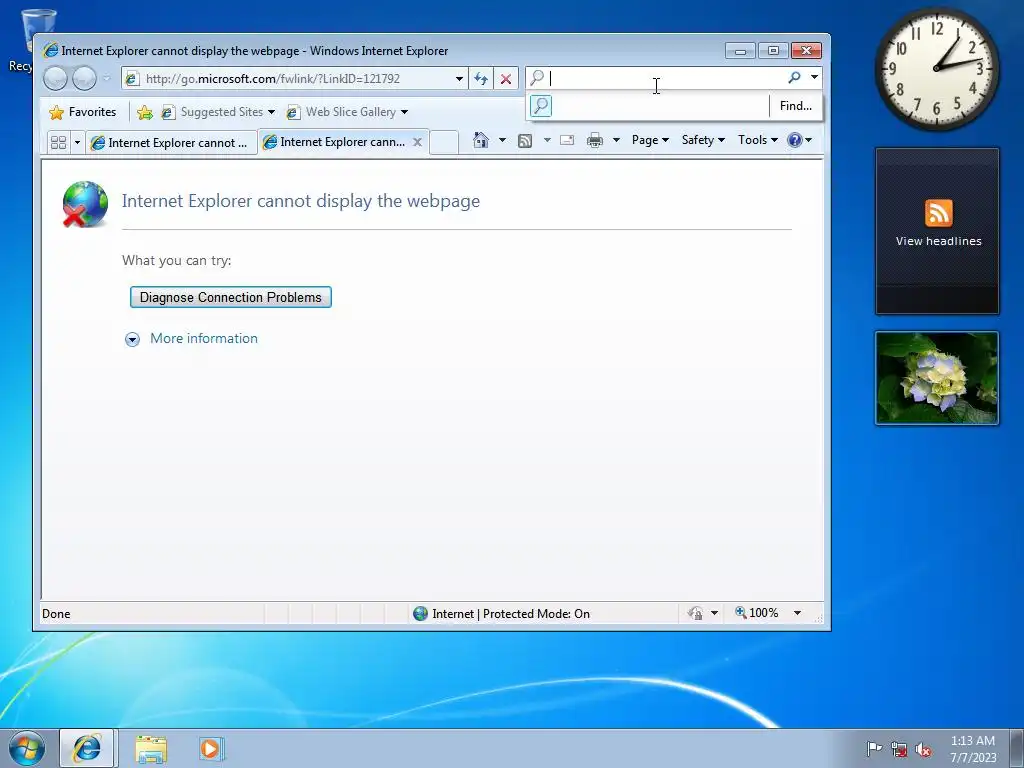Open the Quick Tabs view icon
This screenshot has width=1024, height=768.
pyautogui.click(x=58, y=142)
